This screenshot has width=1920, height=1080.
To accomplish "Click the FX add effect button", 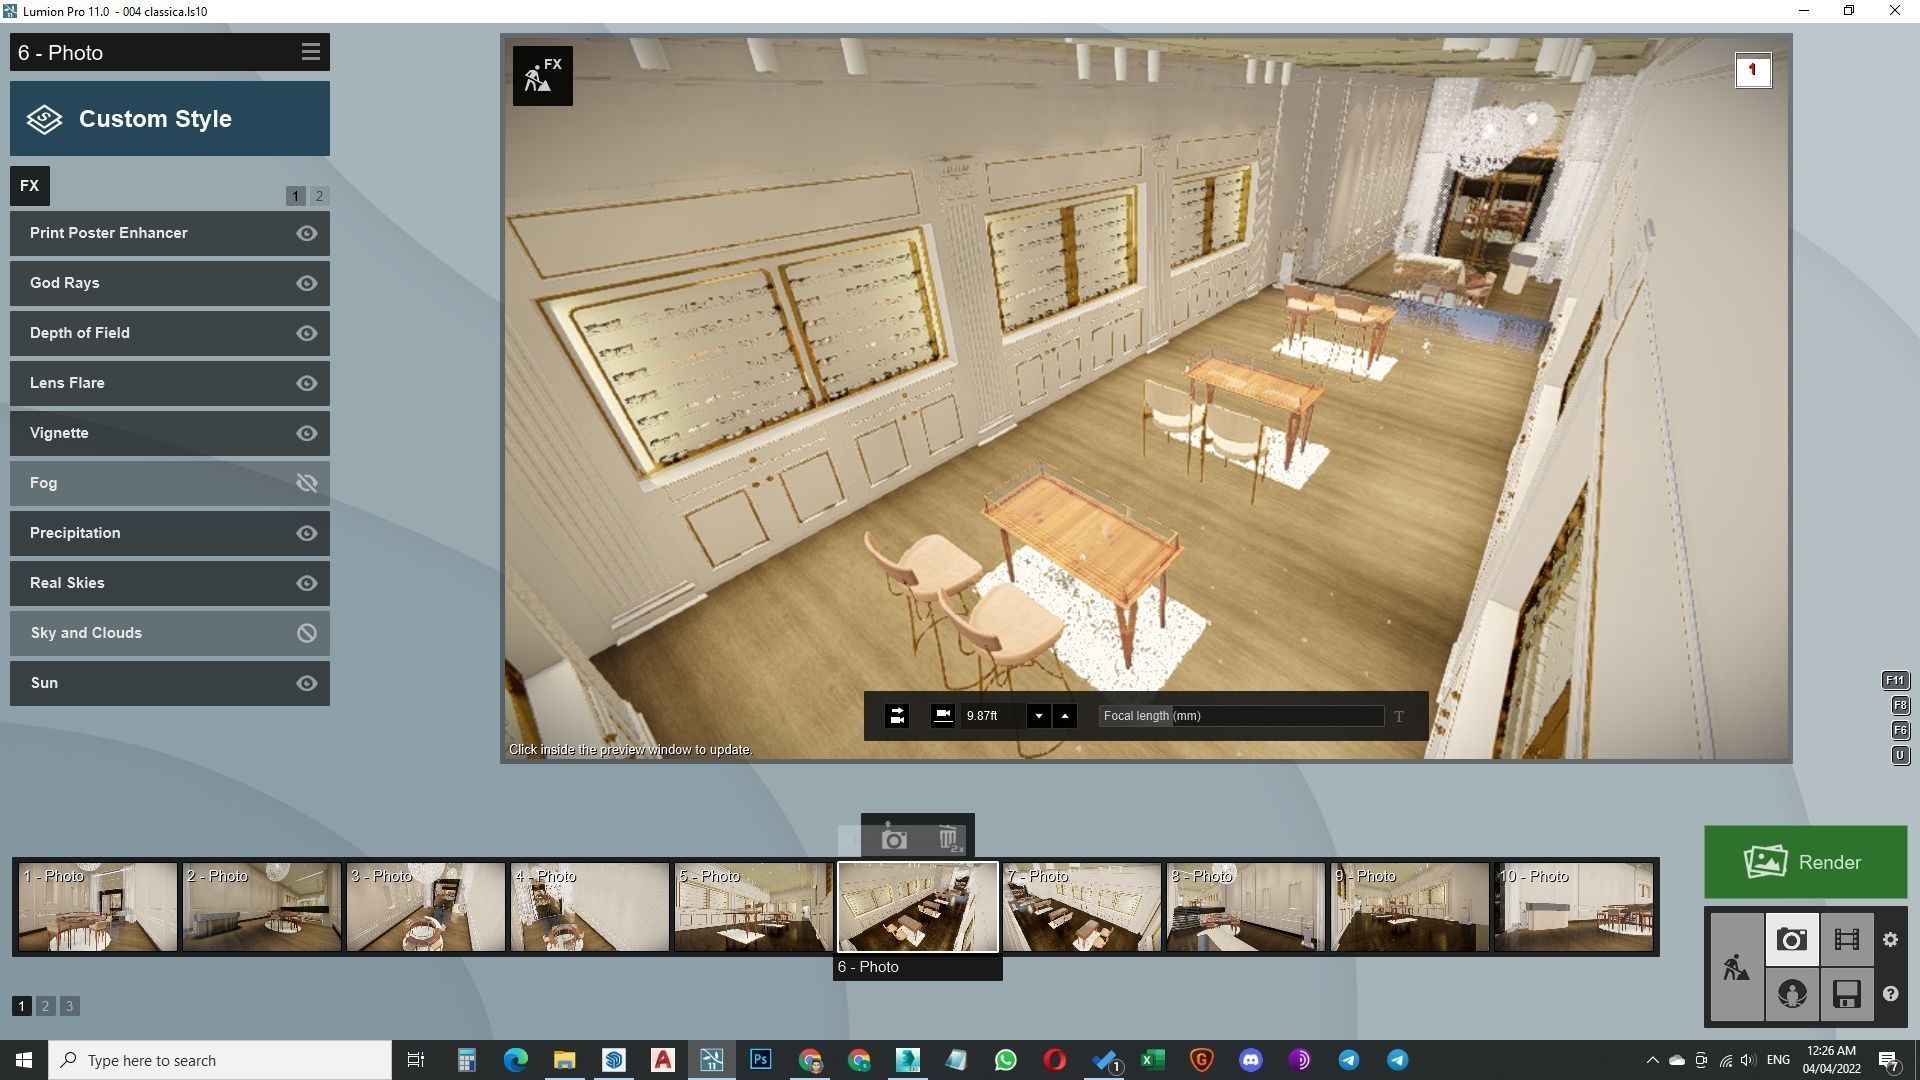I will pos(30,186).
